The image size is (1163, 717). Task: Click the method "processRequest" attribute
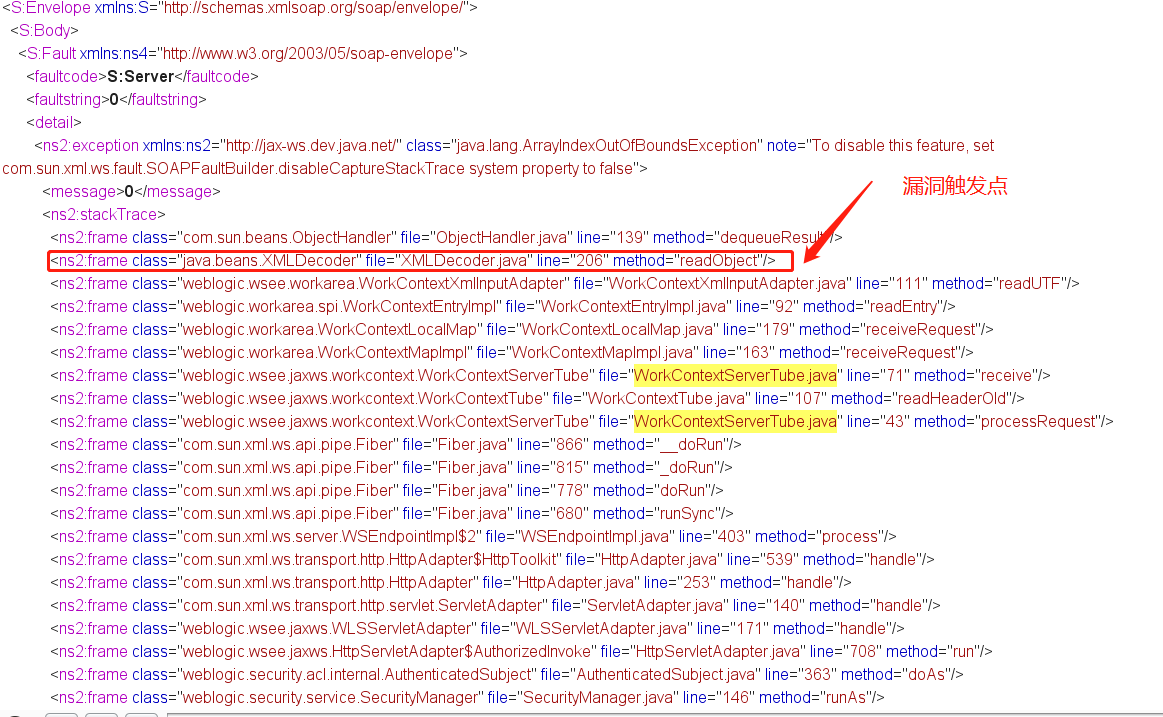click(x=1008, y=421)
